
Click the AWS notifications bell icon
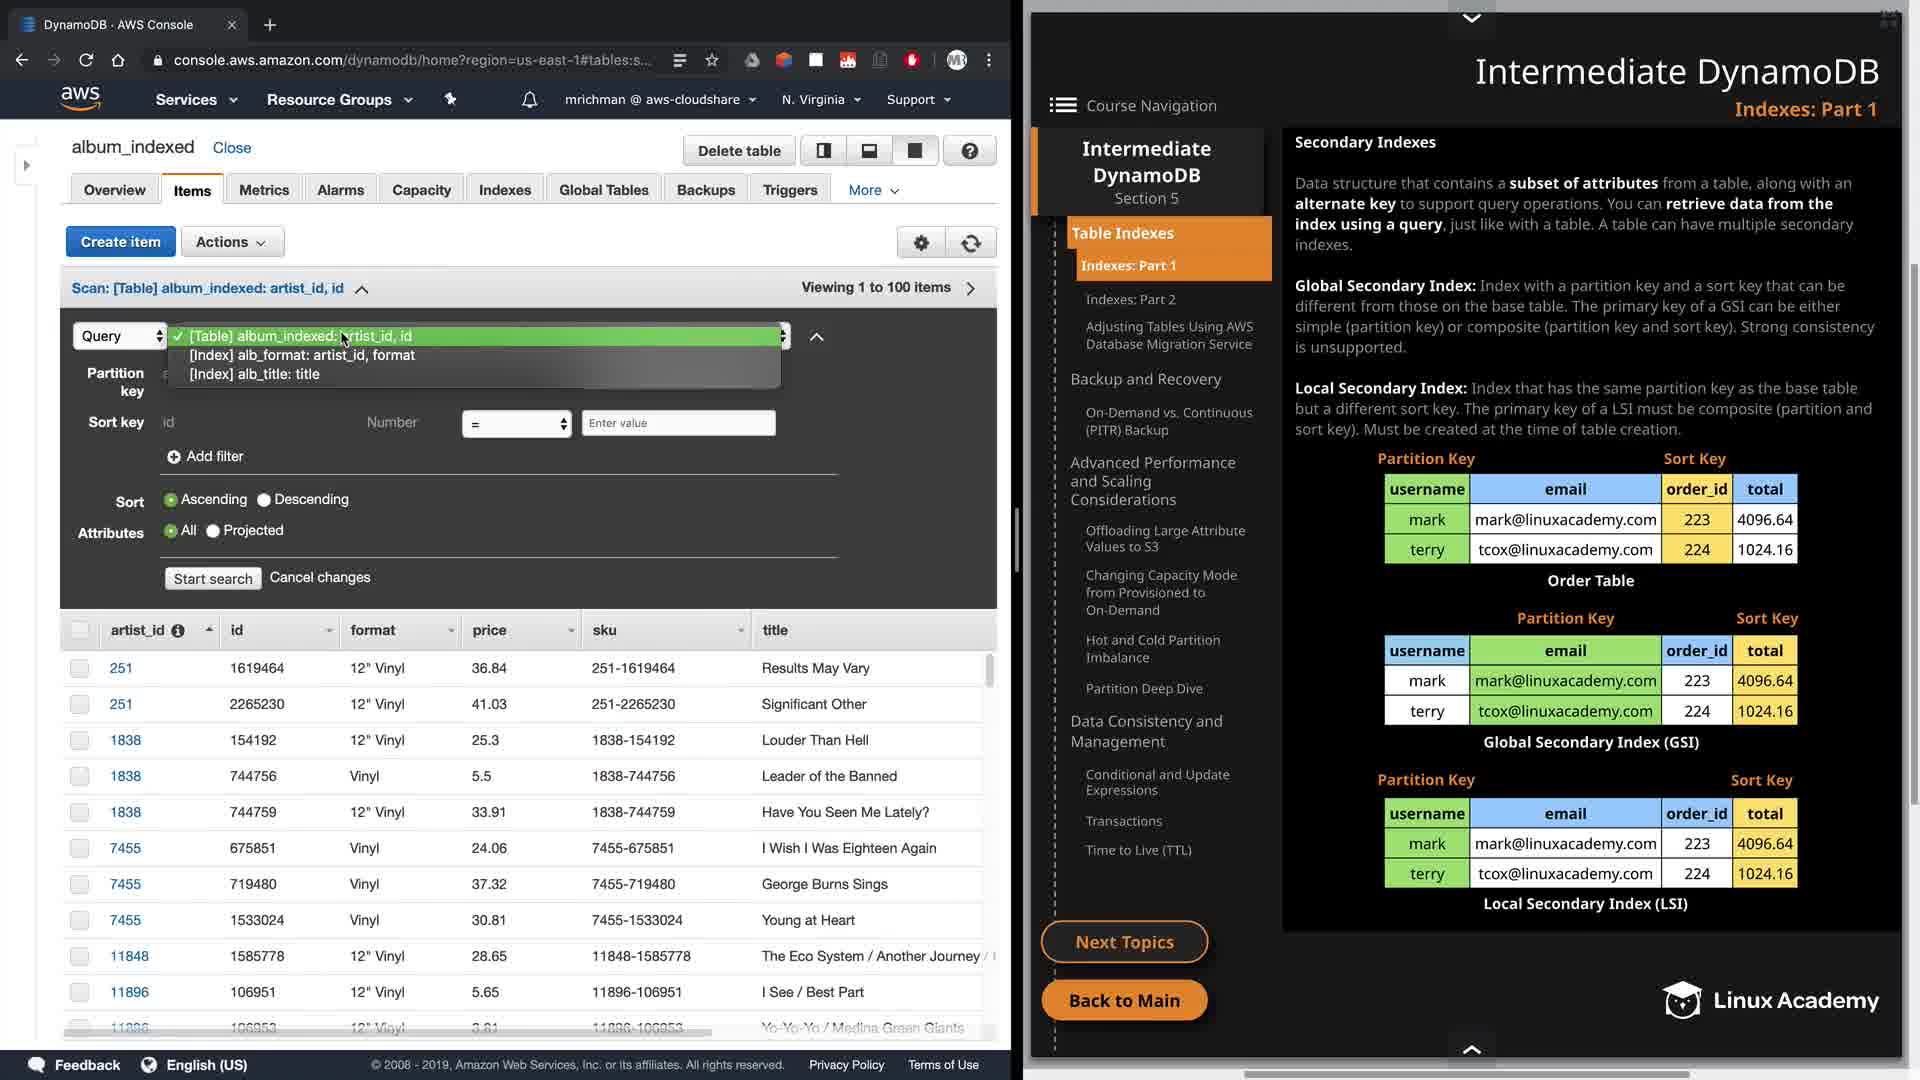pos(530,100)
